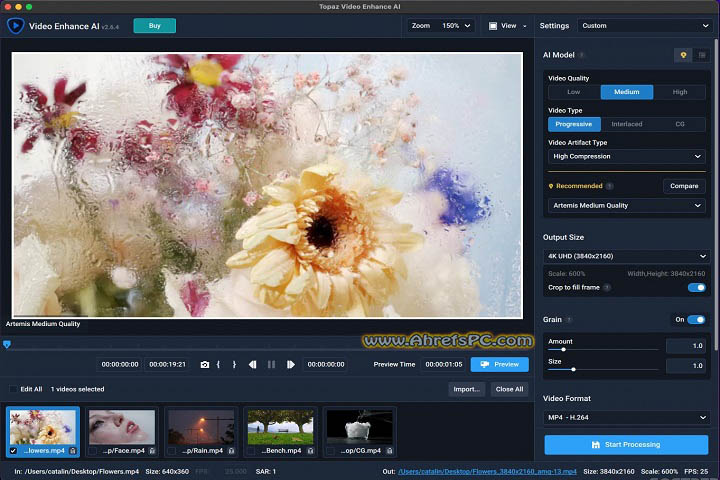The image size is (720, 480).
Task: Click the Import... button
Action: 467,390
